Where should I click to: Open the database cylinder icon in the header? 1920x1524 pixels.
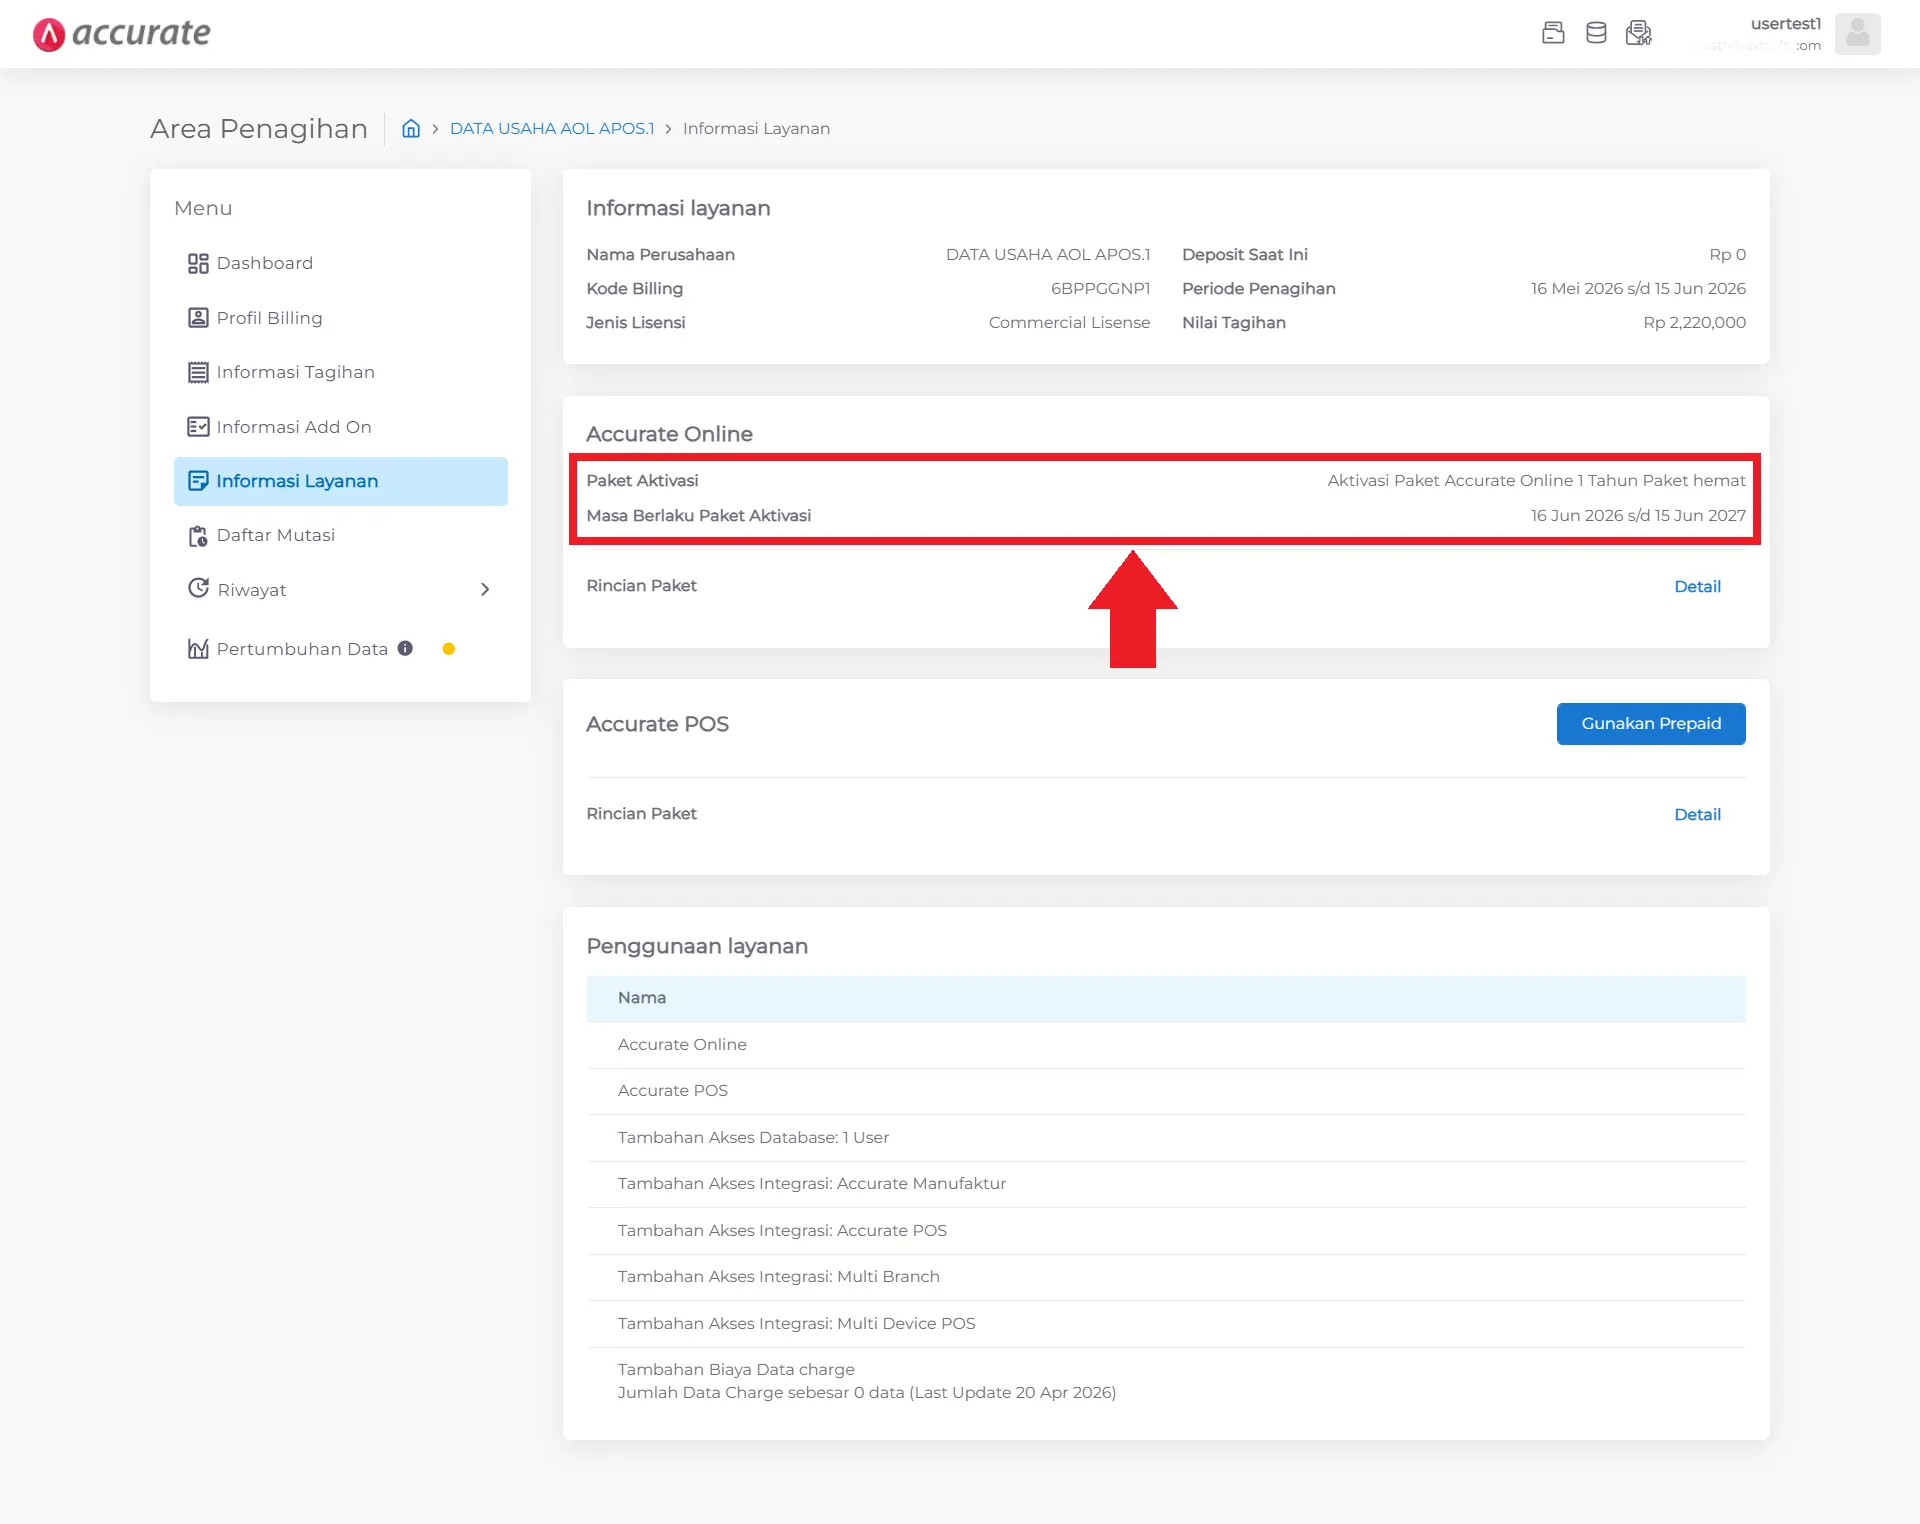pos(1596,33)
